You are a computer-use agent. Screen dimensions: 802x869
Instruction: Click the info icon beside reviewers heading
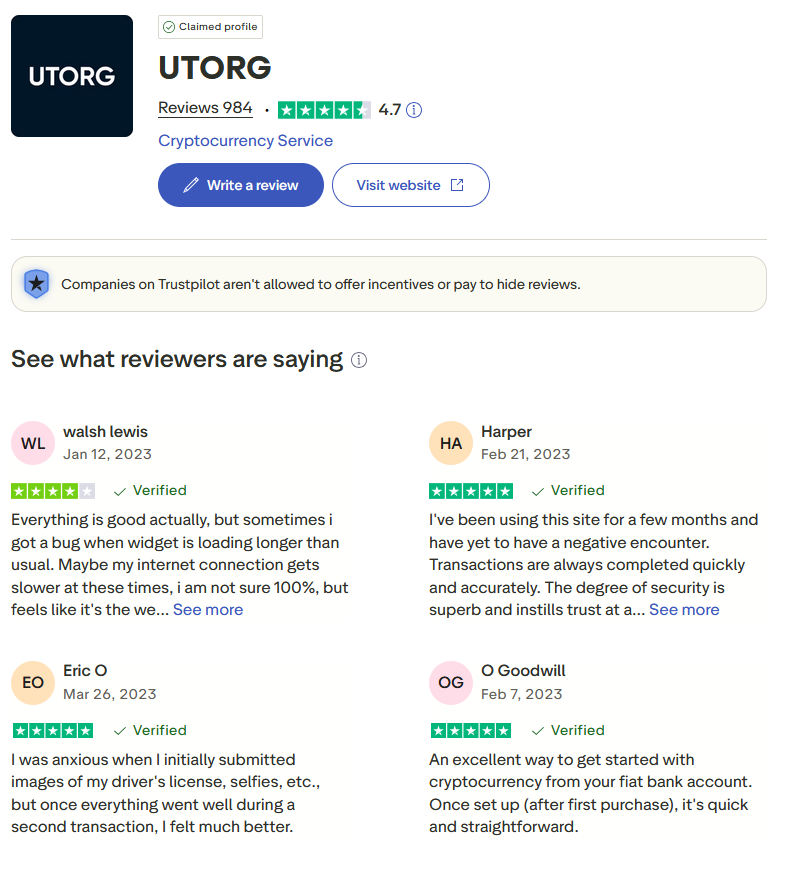tap(359, 360)
